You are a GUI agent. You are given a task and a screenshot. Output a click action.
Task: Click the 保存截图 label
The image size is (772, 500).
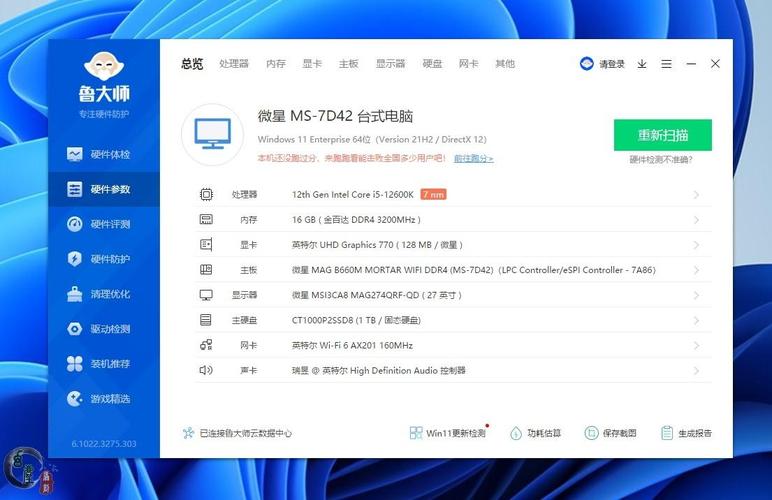point(619,433)
